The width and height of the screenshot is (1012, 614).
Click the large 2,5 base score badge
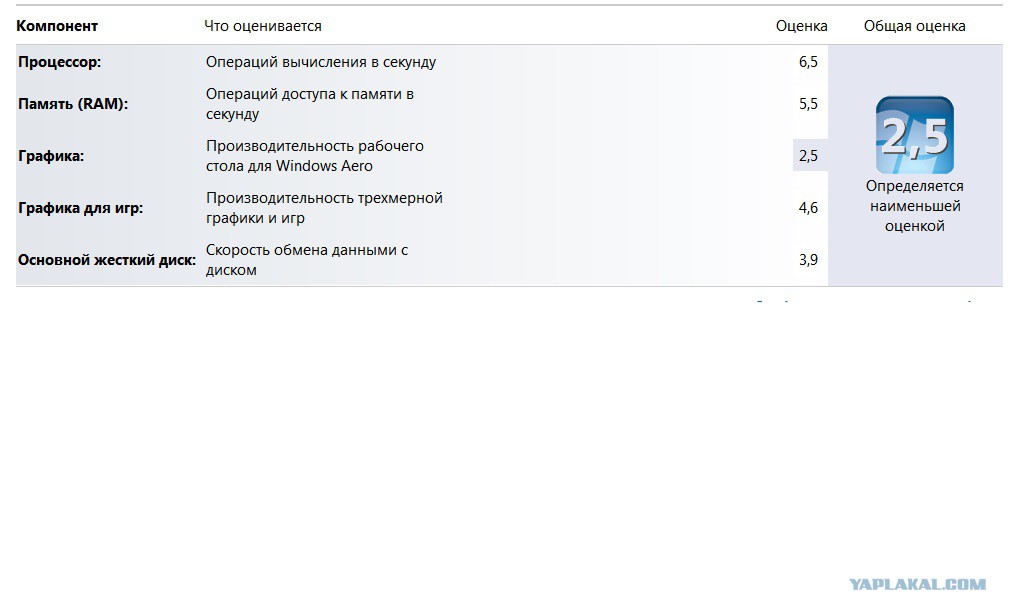point(914,135)
